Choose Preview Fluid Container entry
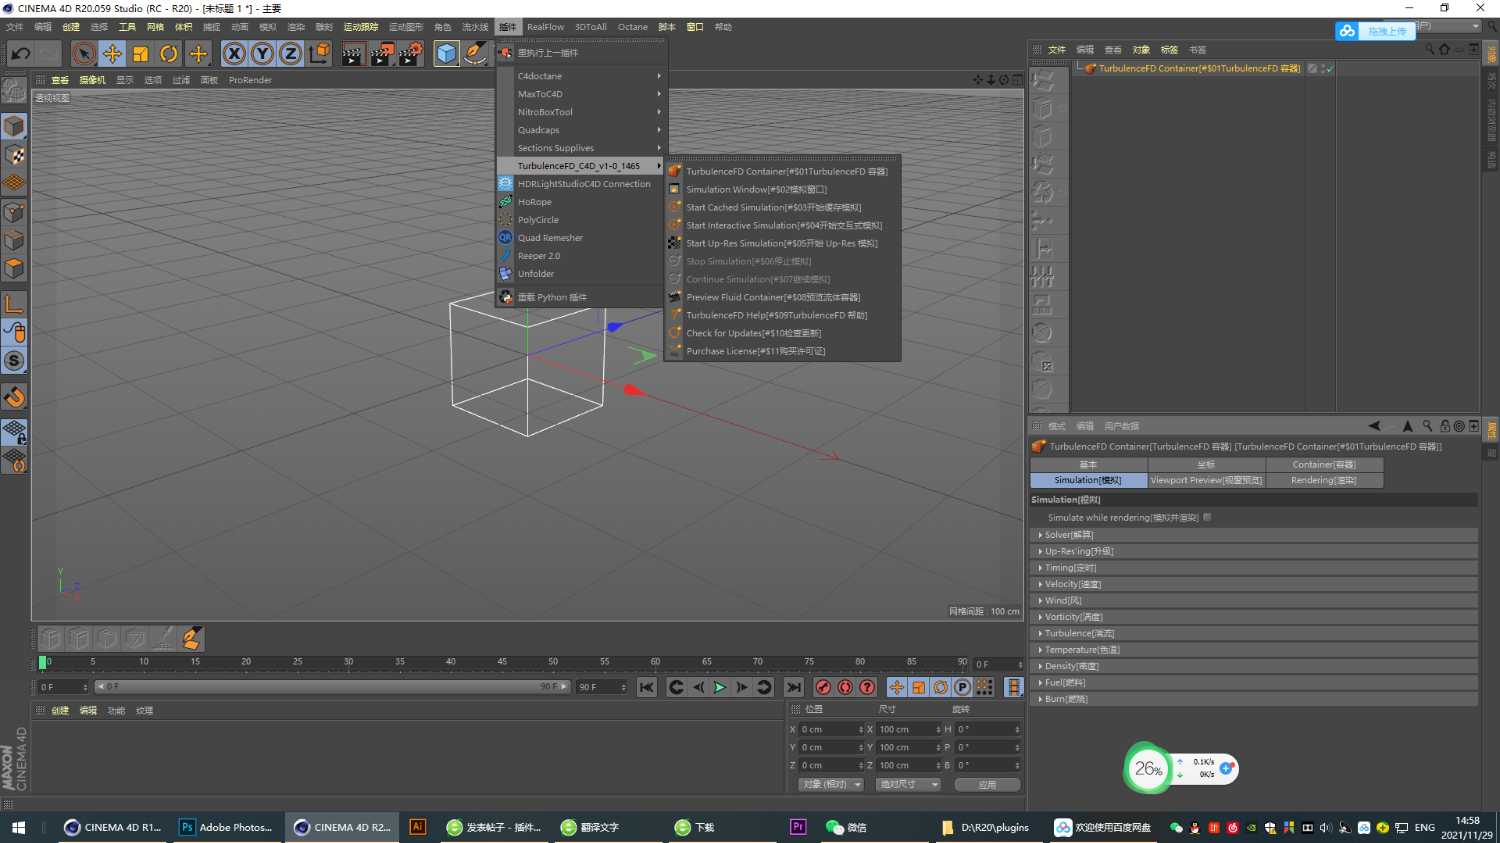The width and height of the screenshot is (1500, 843). tap(772, 297)
